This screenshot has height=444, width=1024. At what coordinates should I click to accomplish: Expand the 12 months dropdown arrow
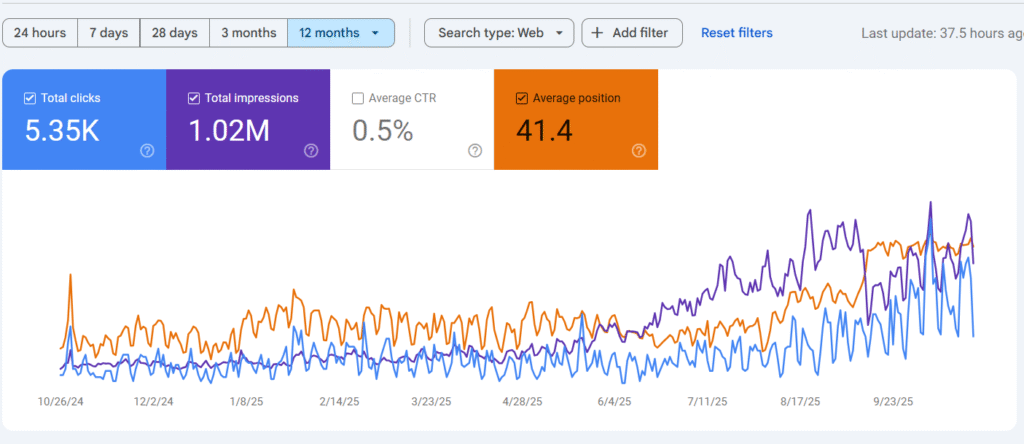(x=375, y=33)
